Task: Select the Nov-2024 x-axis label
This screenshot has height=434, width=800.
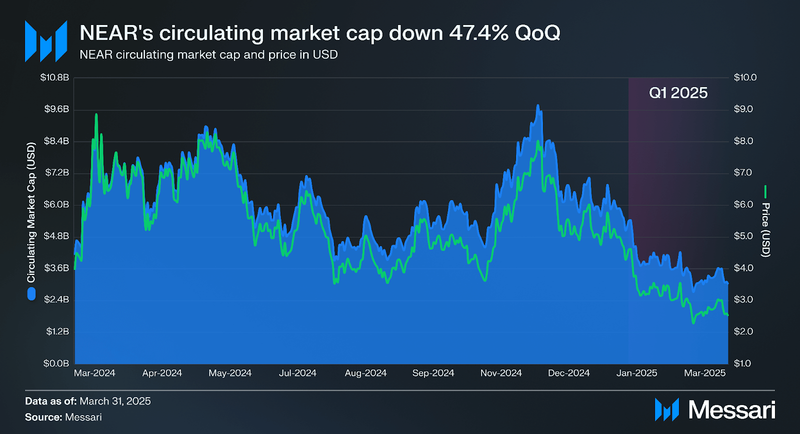Action: (x=501, y=373)
